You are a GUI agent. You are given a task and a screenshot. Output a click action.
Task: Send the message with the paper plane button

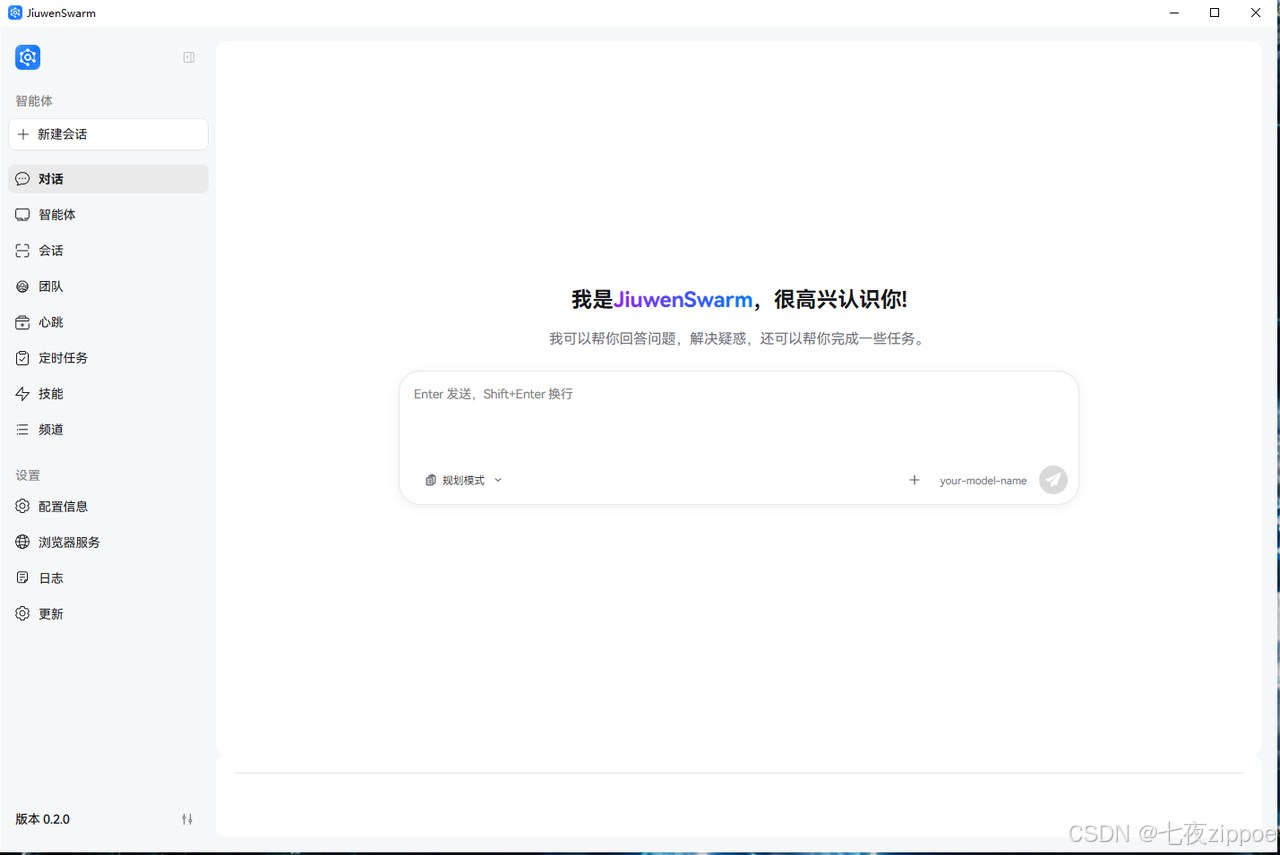pos(1053,480)
